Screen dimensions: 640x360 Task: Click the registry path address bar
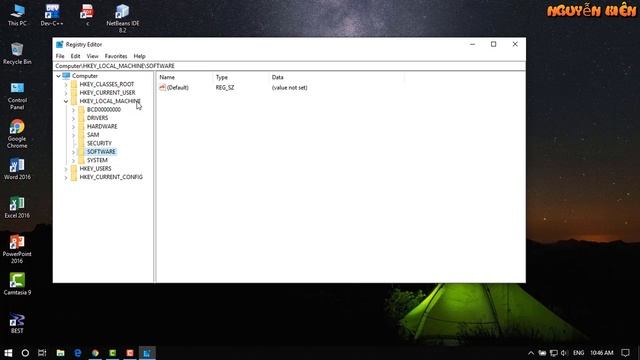(289, 66)
